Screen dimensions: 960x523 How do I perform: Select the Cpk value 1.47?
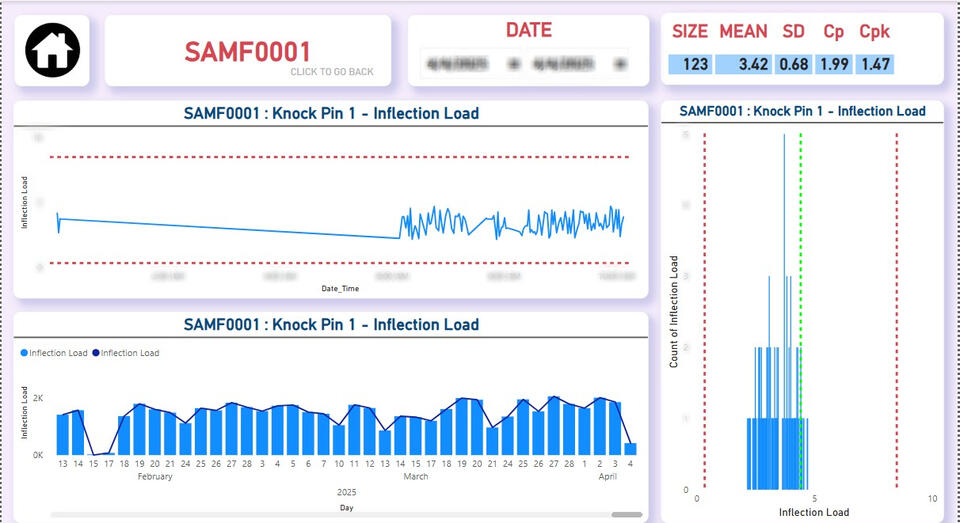coord(874,64)
